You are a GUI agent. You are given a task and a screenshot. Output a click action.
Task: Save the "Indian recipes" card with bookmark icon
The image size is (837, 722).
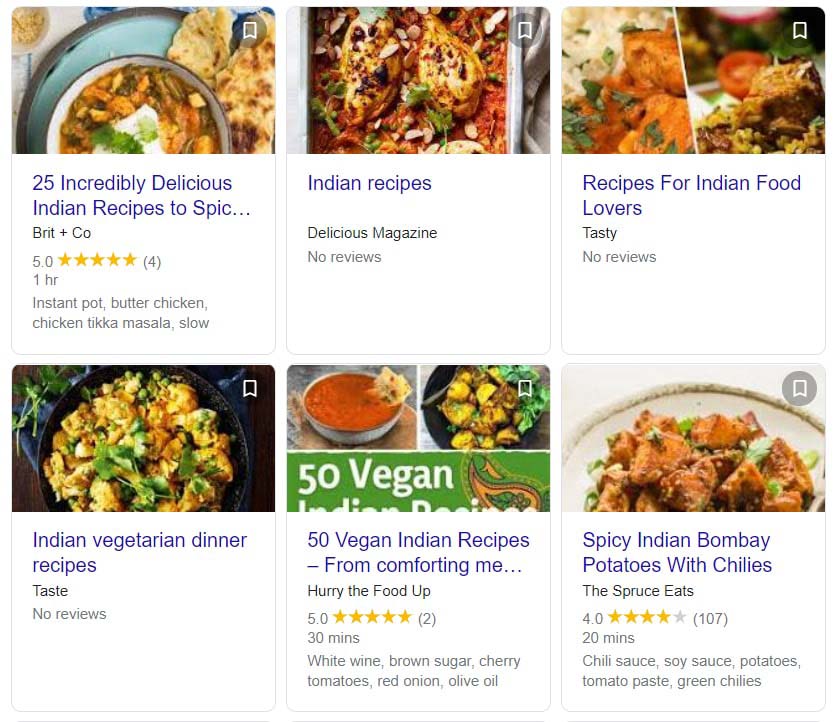pyautogui.click(x=524, y=30)
